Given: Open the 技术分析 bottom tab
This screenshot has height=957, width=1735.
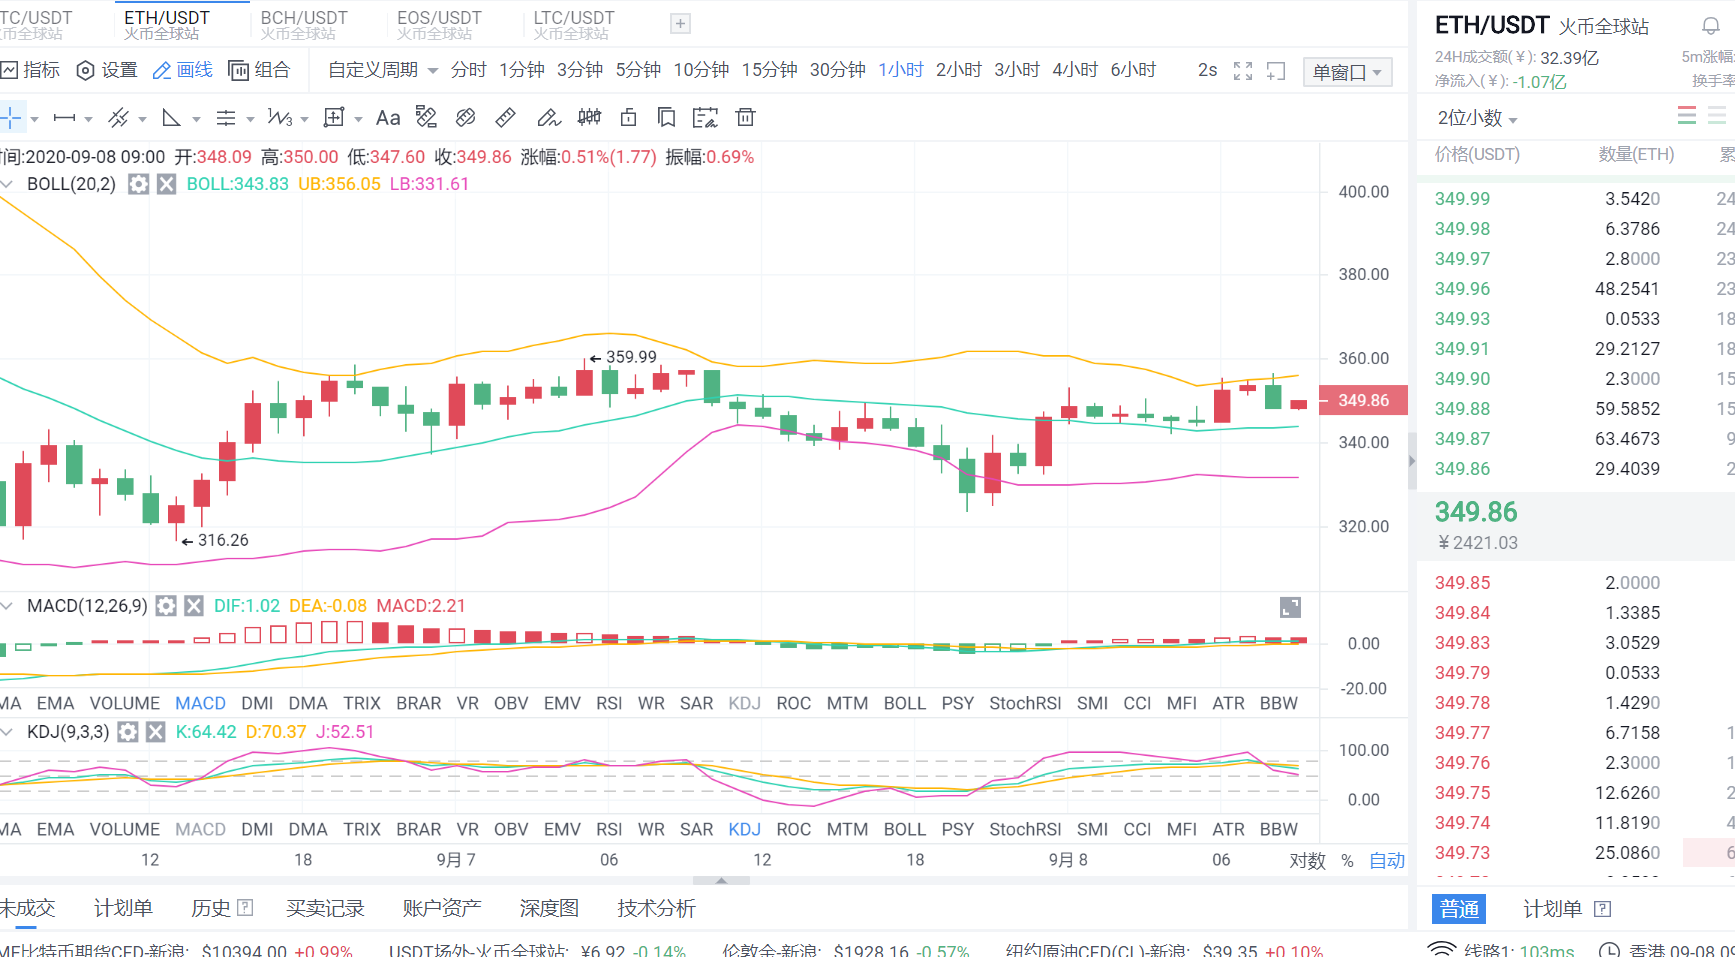Looking at the screenshot, I should 656,908.
